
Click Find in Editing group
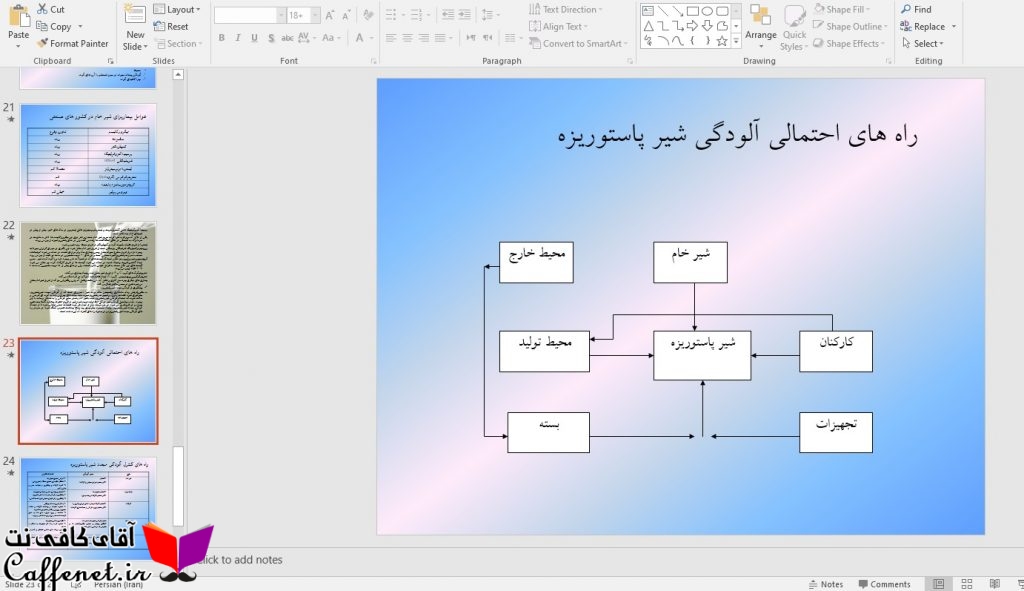[x=916, y=9]
